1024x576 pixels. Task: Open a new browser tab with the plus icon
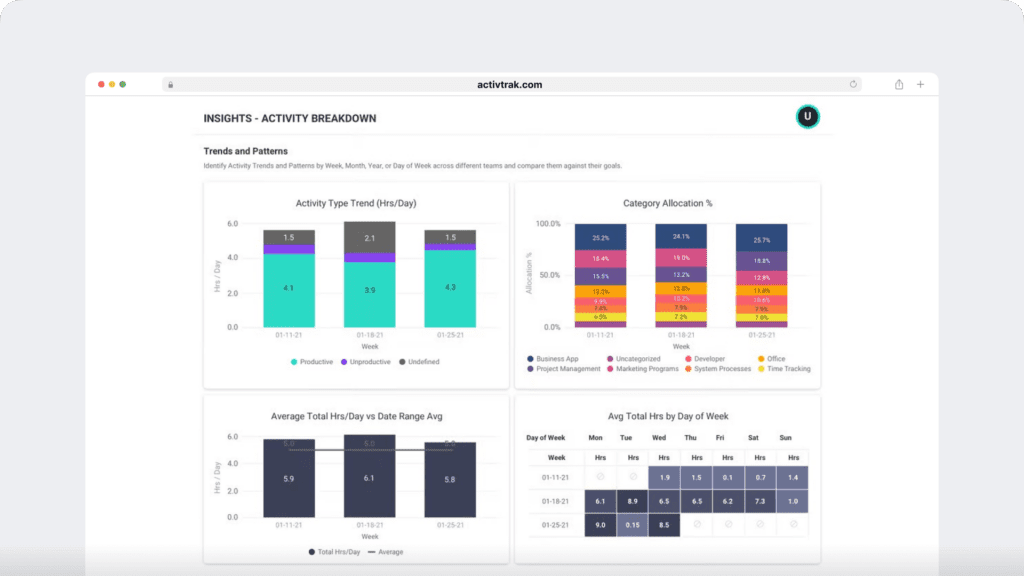click(920, 84)
